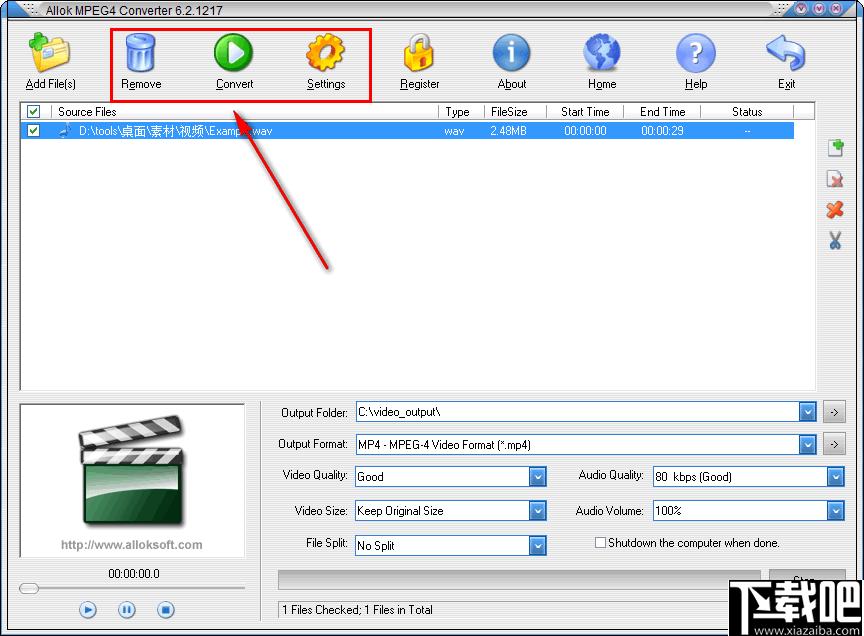Click the Remove trash bin icon
Screen dimensions: 864x636
[141, 53]
